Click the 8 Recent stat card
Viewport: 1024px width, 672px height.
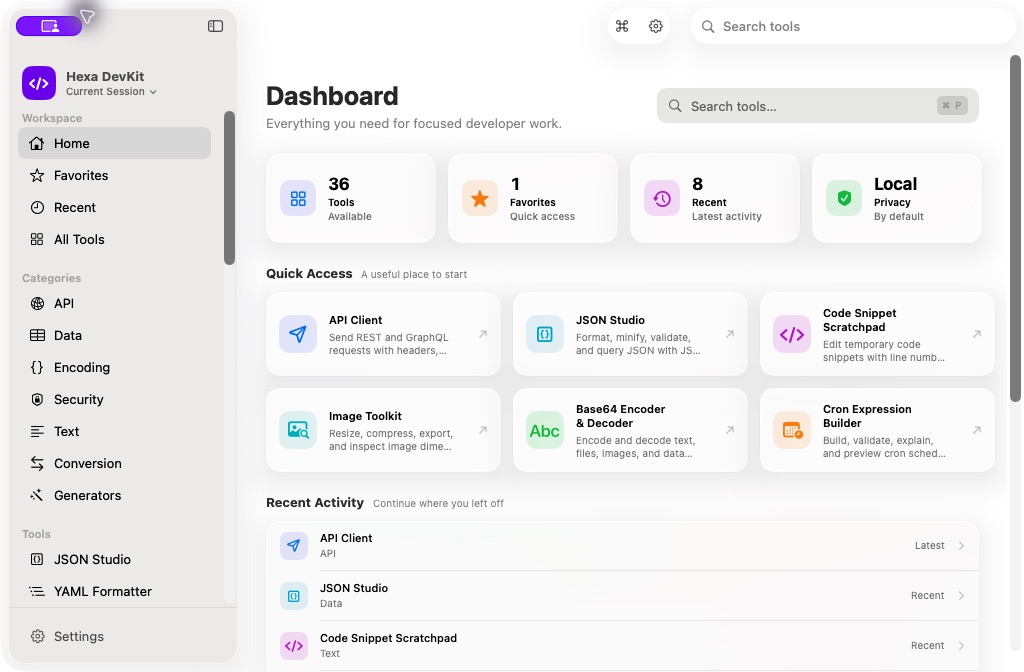715,198
